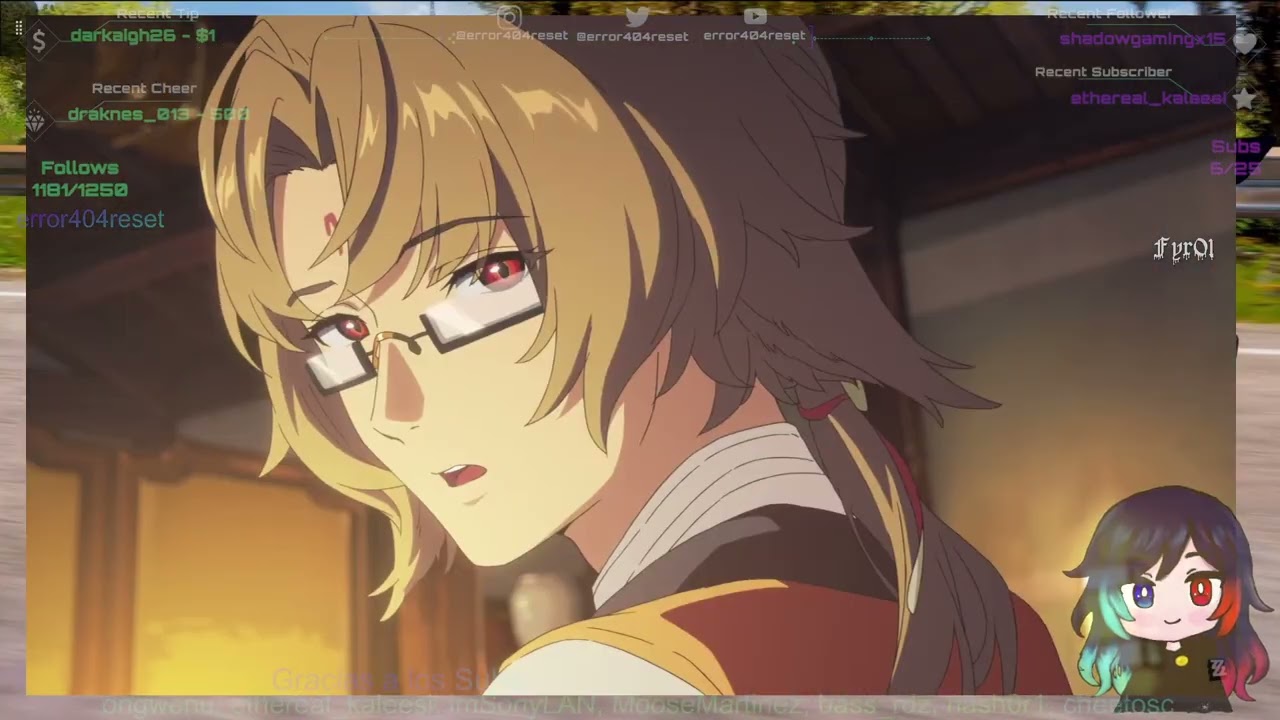Viewport: 1280px width, 720px height.
Task: Click the 'Follows 1181/1250' goal
Action: click(x=80, y=179)
